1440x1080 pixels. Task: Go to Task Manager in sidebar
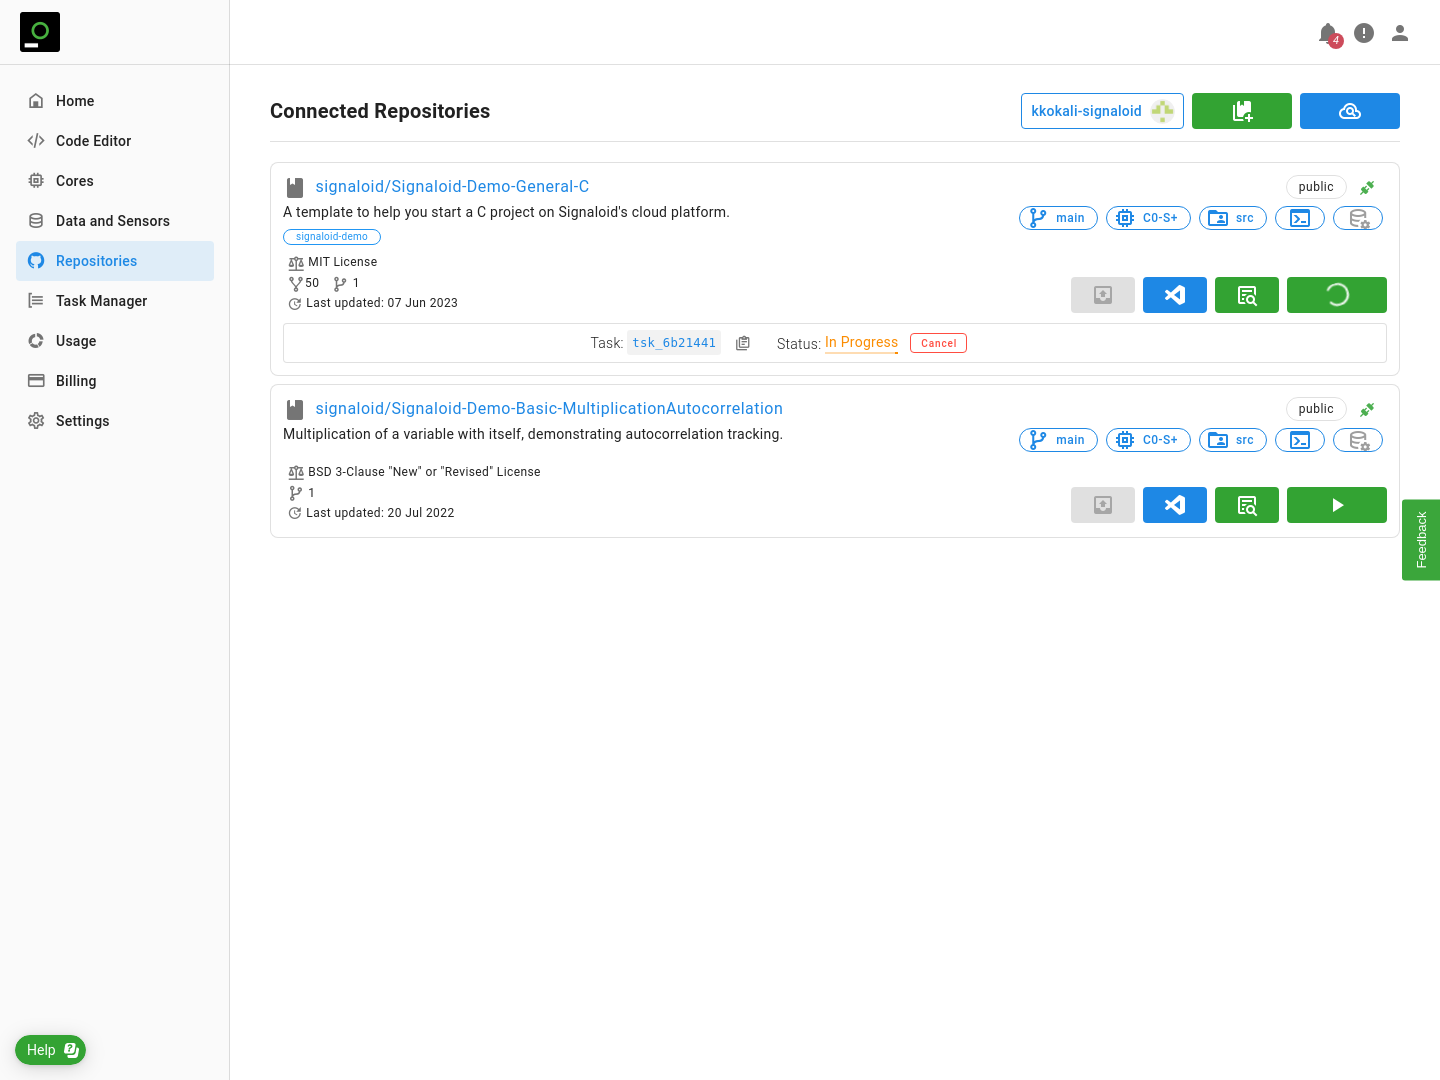(101, 301)
